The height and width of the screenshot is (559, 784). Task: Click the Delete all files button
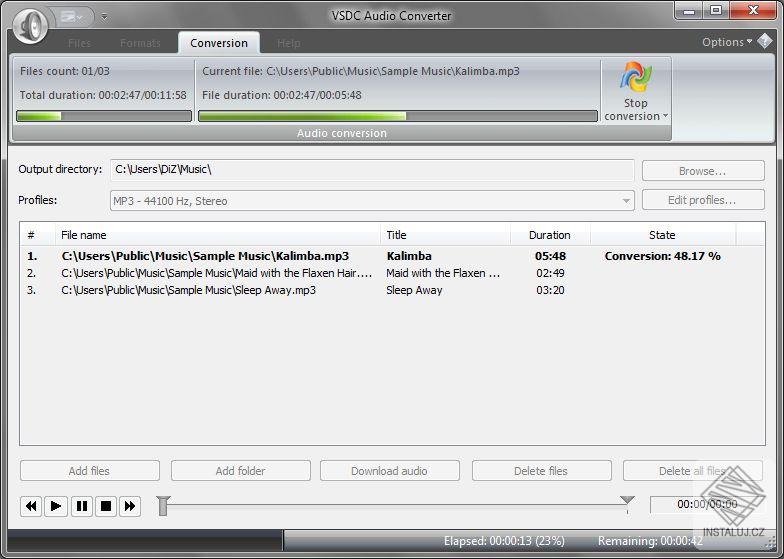(692, 471)
